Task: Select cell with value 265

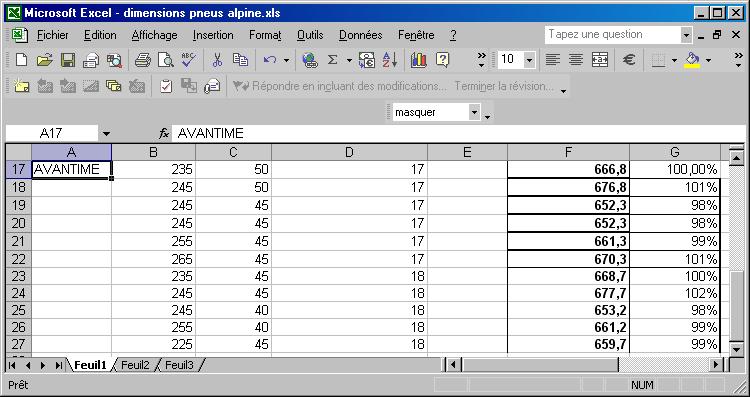Action: point(154,259)
